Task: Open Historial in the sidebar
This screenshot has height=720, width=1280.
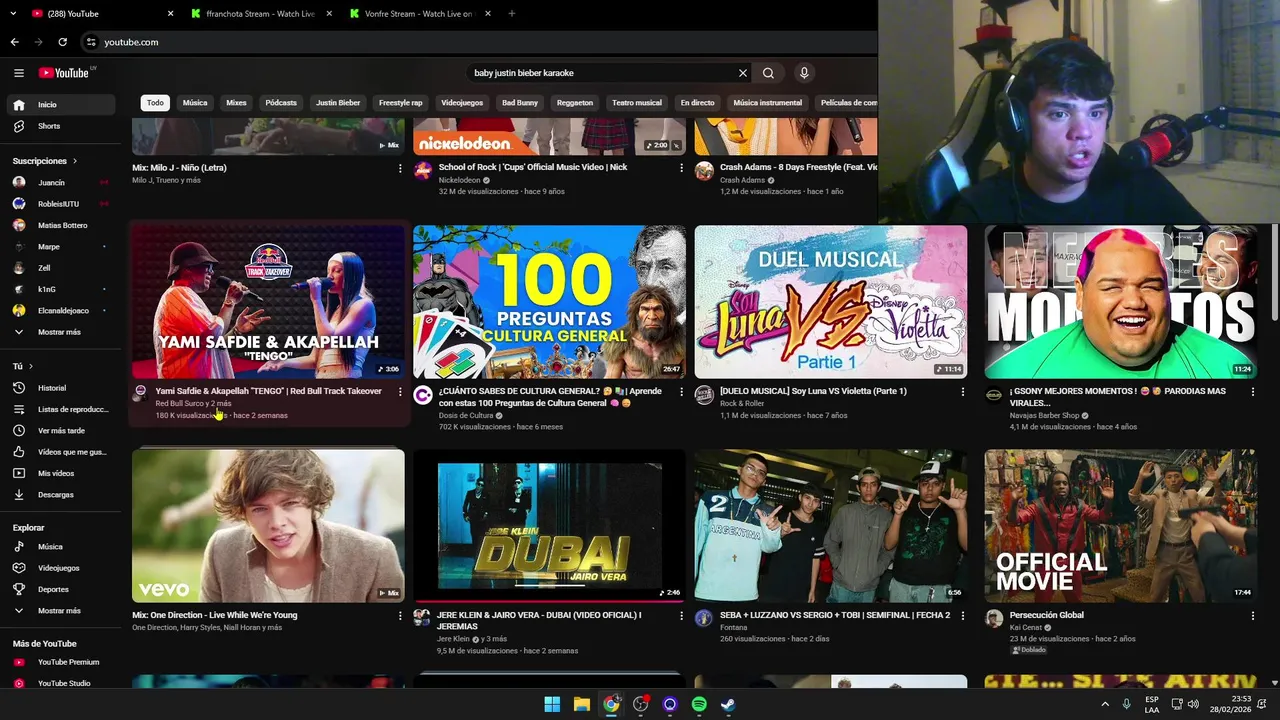Action: [x=63, y=388]
